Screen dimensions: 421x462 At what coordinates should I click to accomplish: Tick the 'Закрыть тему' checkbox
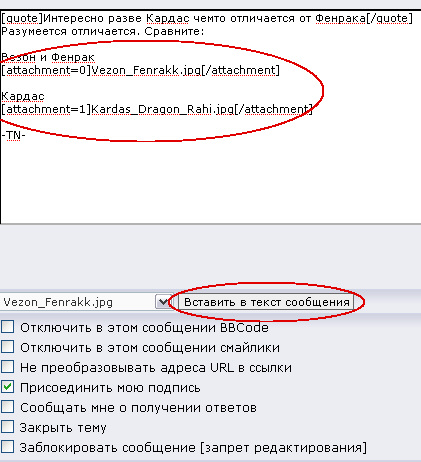pyautogui.click(x=7, y=427)
